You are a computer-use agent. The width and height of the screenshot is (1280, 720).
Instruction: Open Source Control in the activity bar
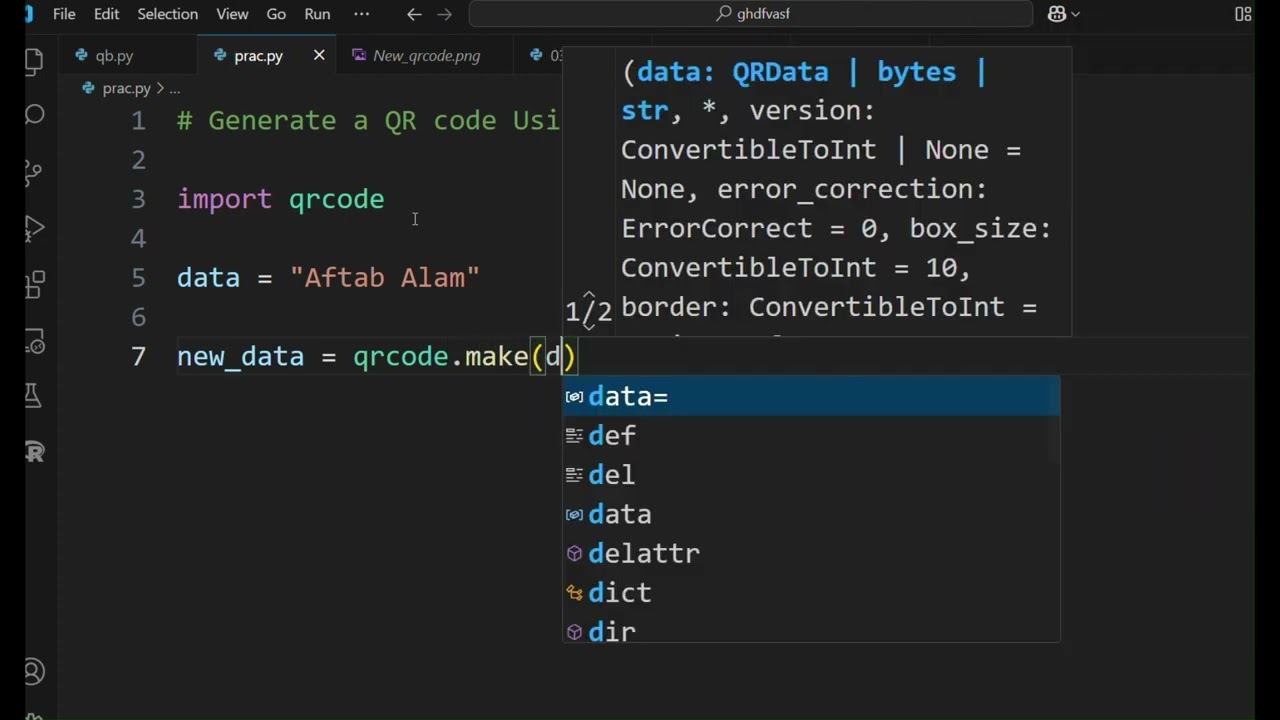[x=33, y=172]
